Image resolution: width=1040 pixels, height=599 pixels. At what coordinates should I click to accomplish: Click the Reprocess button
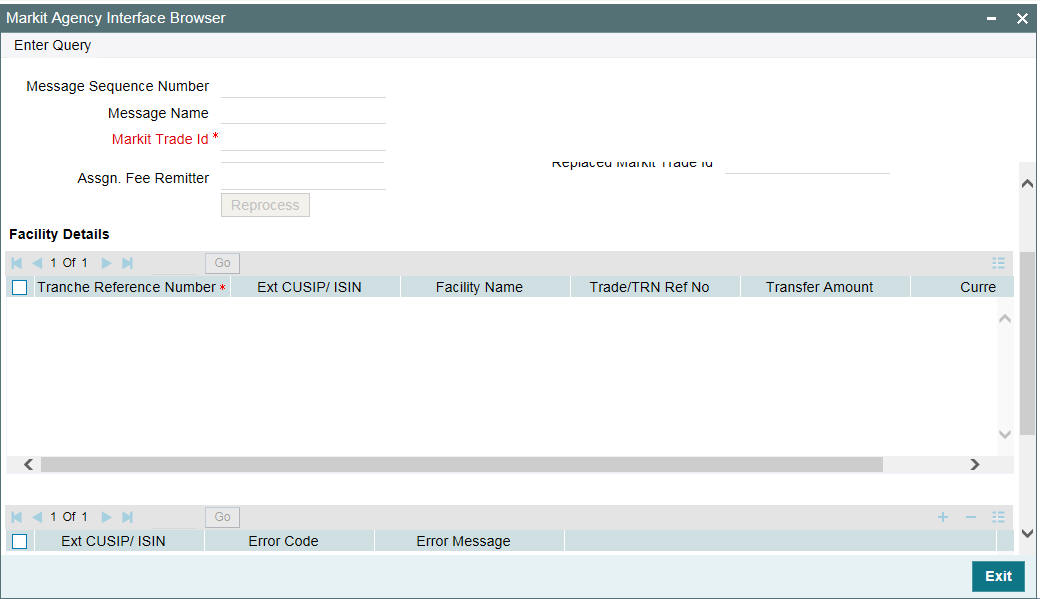265,205
